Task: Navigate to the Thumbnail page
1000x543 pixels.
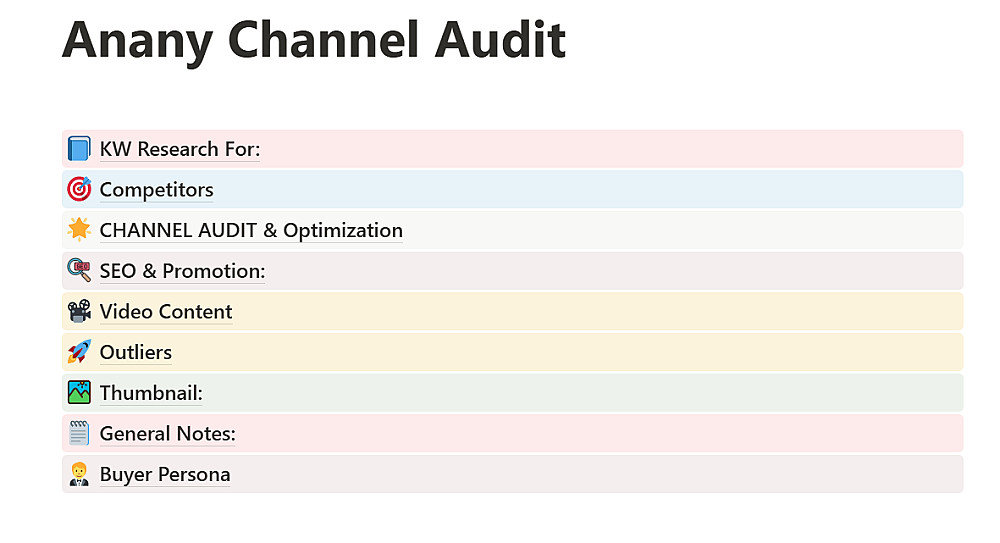Action: point(151,393)
